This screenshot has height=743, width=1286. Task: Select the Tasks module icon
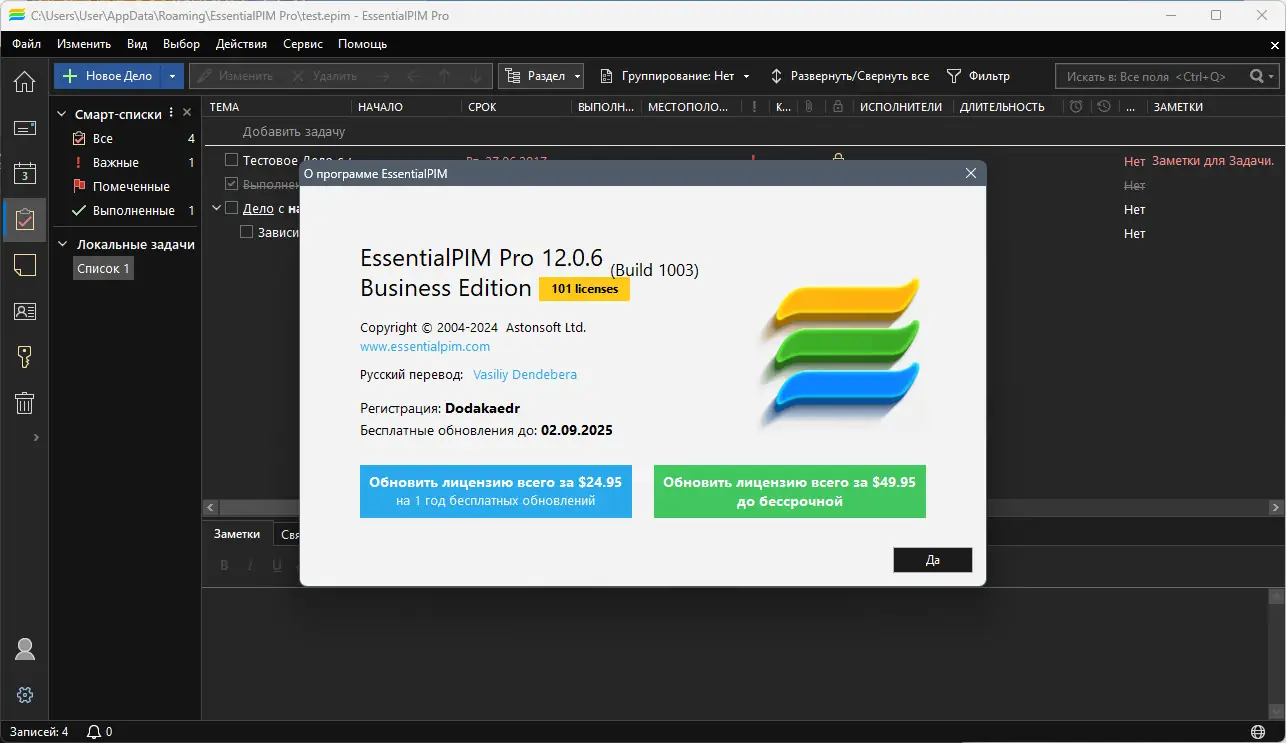coord(24,219)
